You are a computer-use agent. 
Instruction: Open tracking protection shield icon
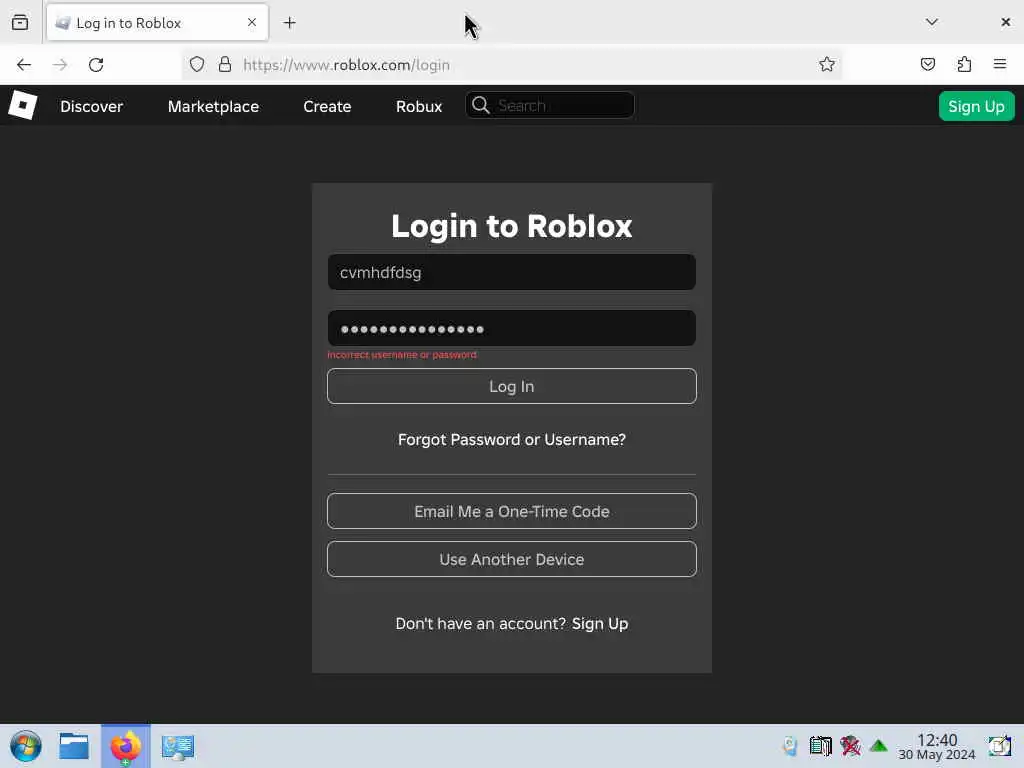pyautogui.click(x=197, y=64)
